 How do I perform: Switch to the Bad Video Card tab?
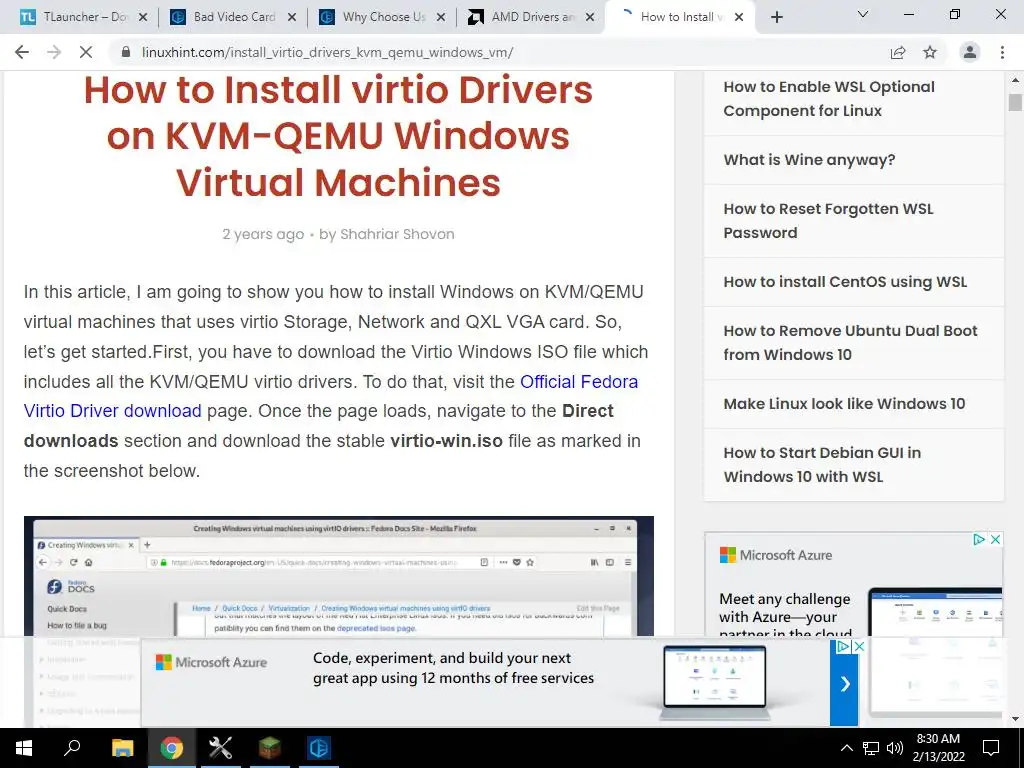[x=233, y=17]
